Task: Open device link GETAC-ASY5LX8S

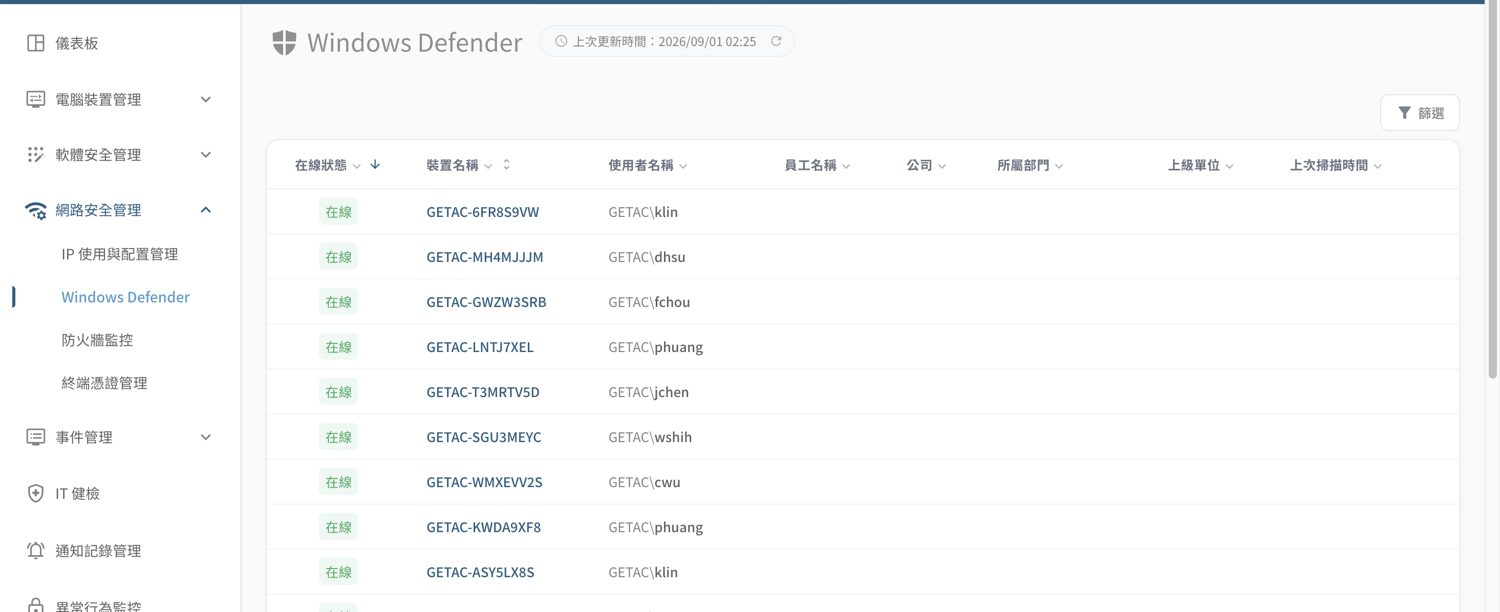Action: 480,572
